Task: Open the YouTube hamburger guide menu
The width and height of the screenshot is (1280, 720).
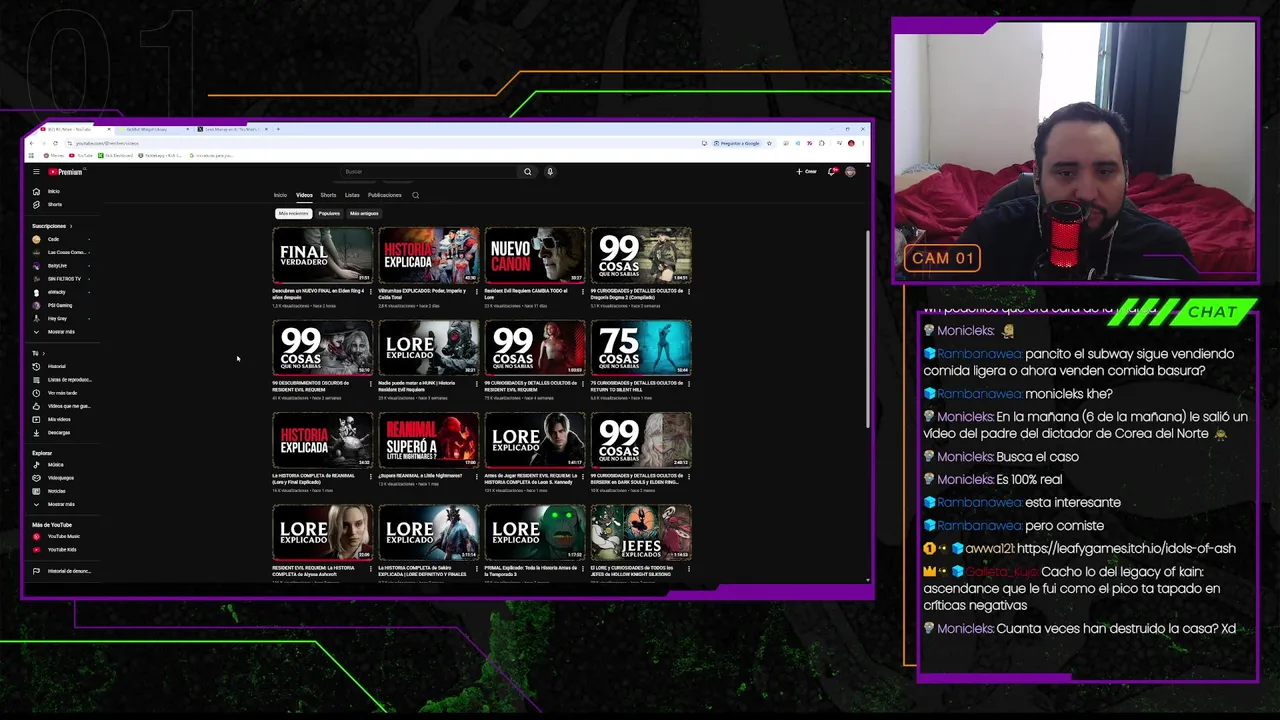Action: (x=36, y=172)
